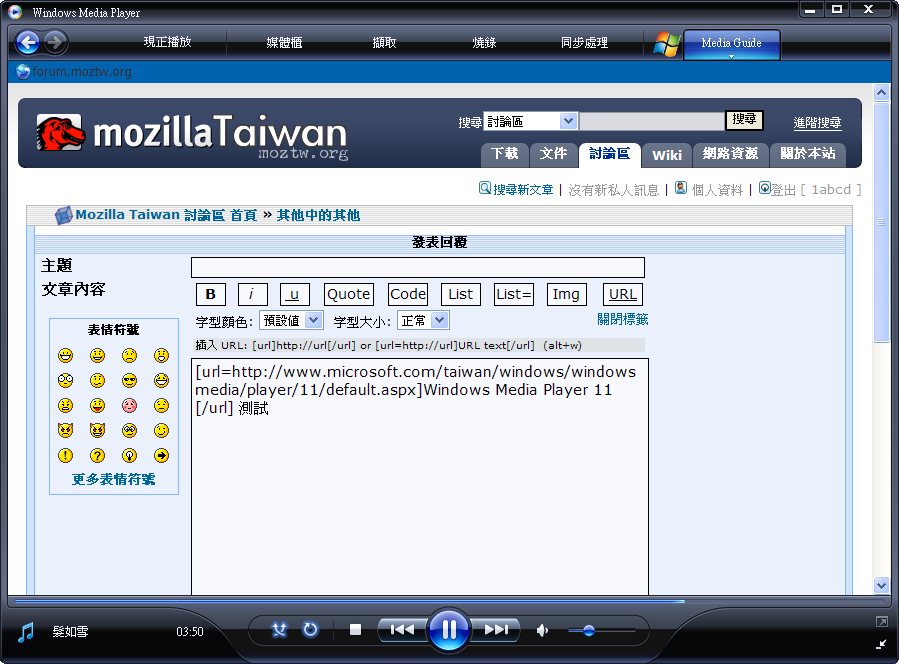Click the forward navigation arrow
This screenshot has width=899, height=664.
pos(55,42)
